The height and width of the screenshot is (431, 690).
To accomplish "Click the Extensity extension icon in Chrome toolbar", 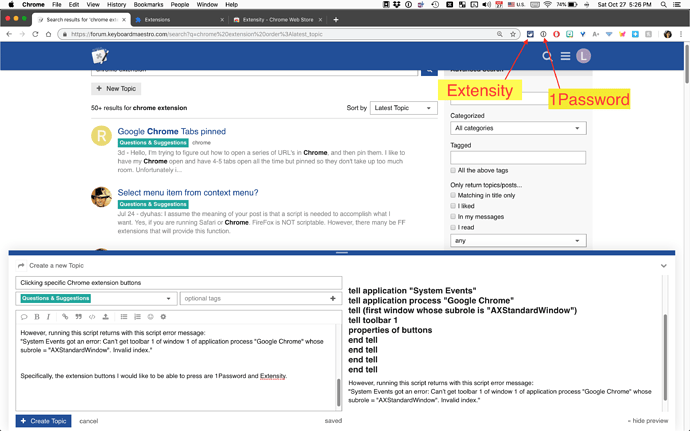I will (x=530, y=34).
